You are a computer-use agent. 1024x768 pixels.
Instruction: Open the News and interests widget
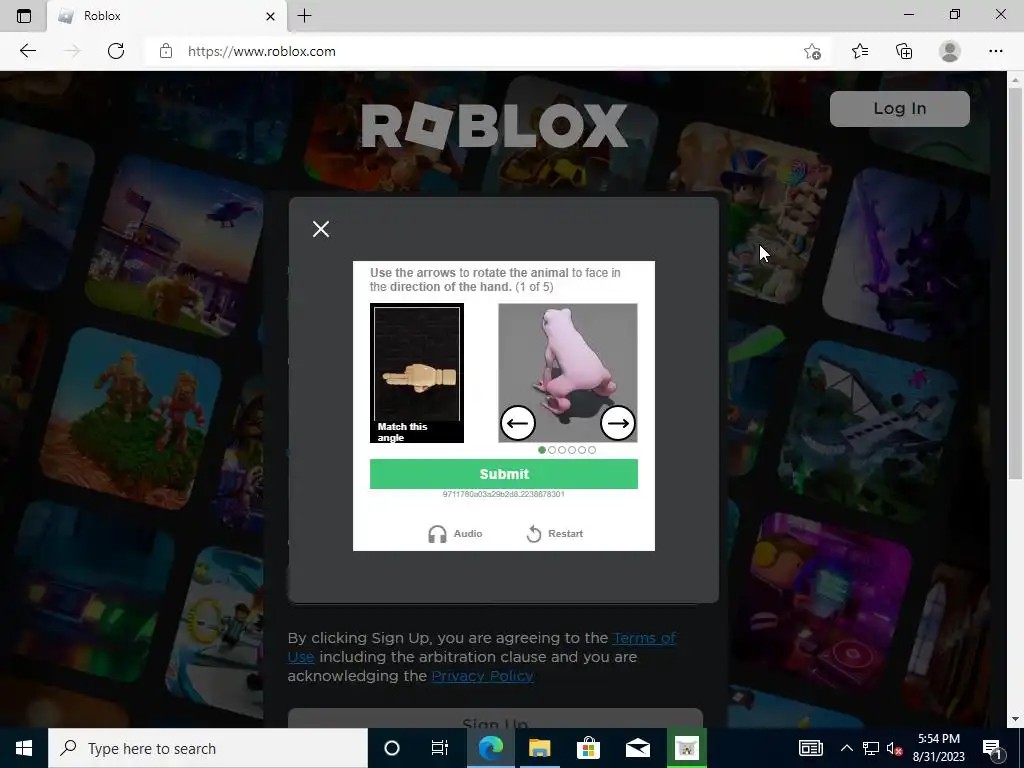(810, 748)
